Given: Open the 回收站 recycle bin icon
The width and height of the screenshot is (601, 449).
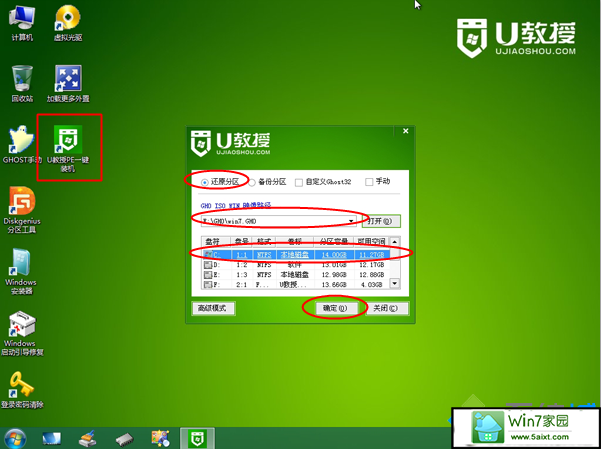Looking at the screenshot, I should (22, 84).
